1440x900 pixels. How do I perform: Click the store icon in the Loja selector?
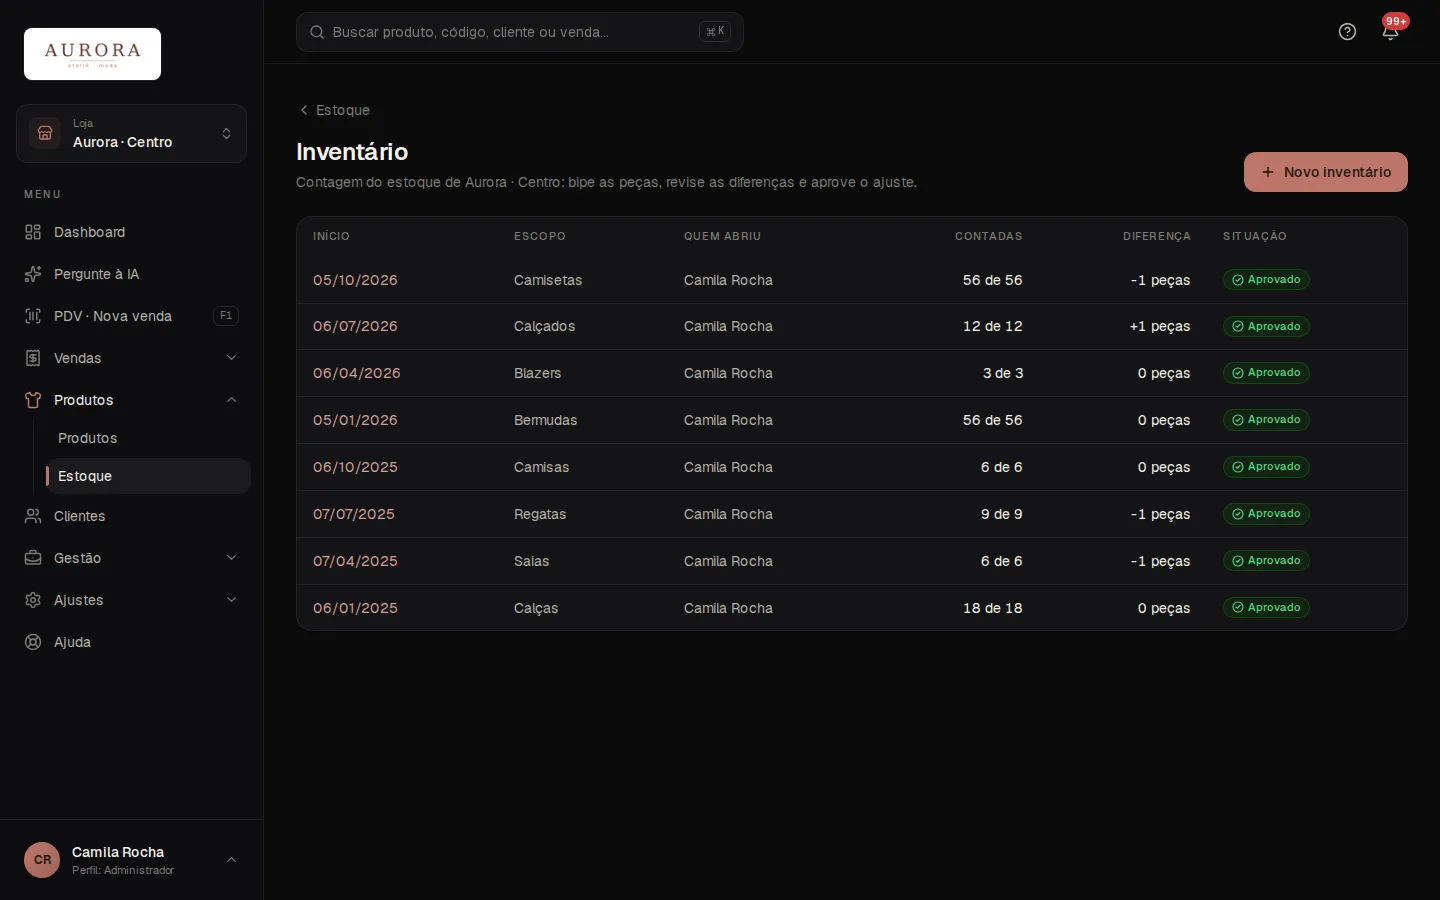coord(45,133)
